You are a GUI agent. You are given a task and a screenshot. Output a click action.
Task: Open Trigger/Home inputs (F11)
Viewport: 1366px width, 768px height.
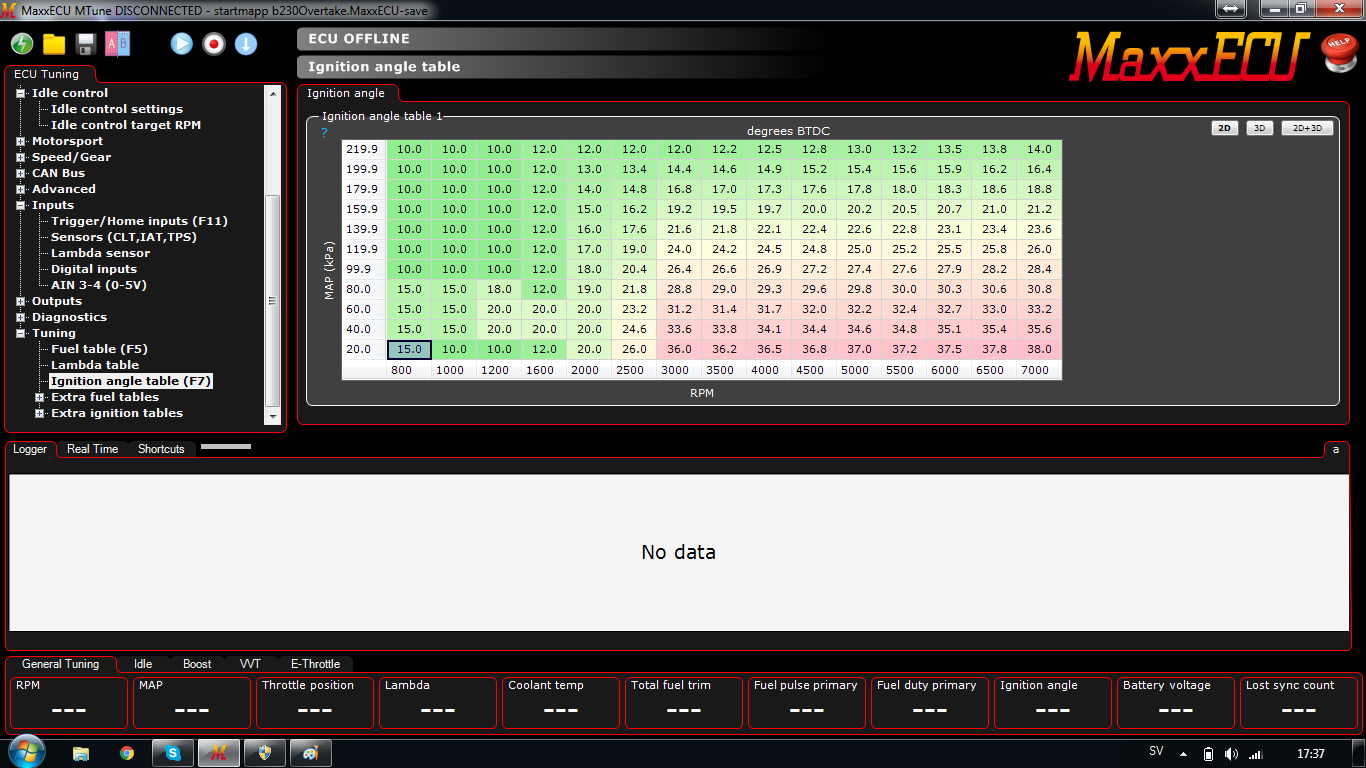pyautogui.click(x=140, y=221)
